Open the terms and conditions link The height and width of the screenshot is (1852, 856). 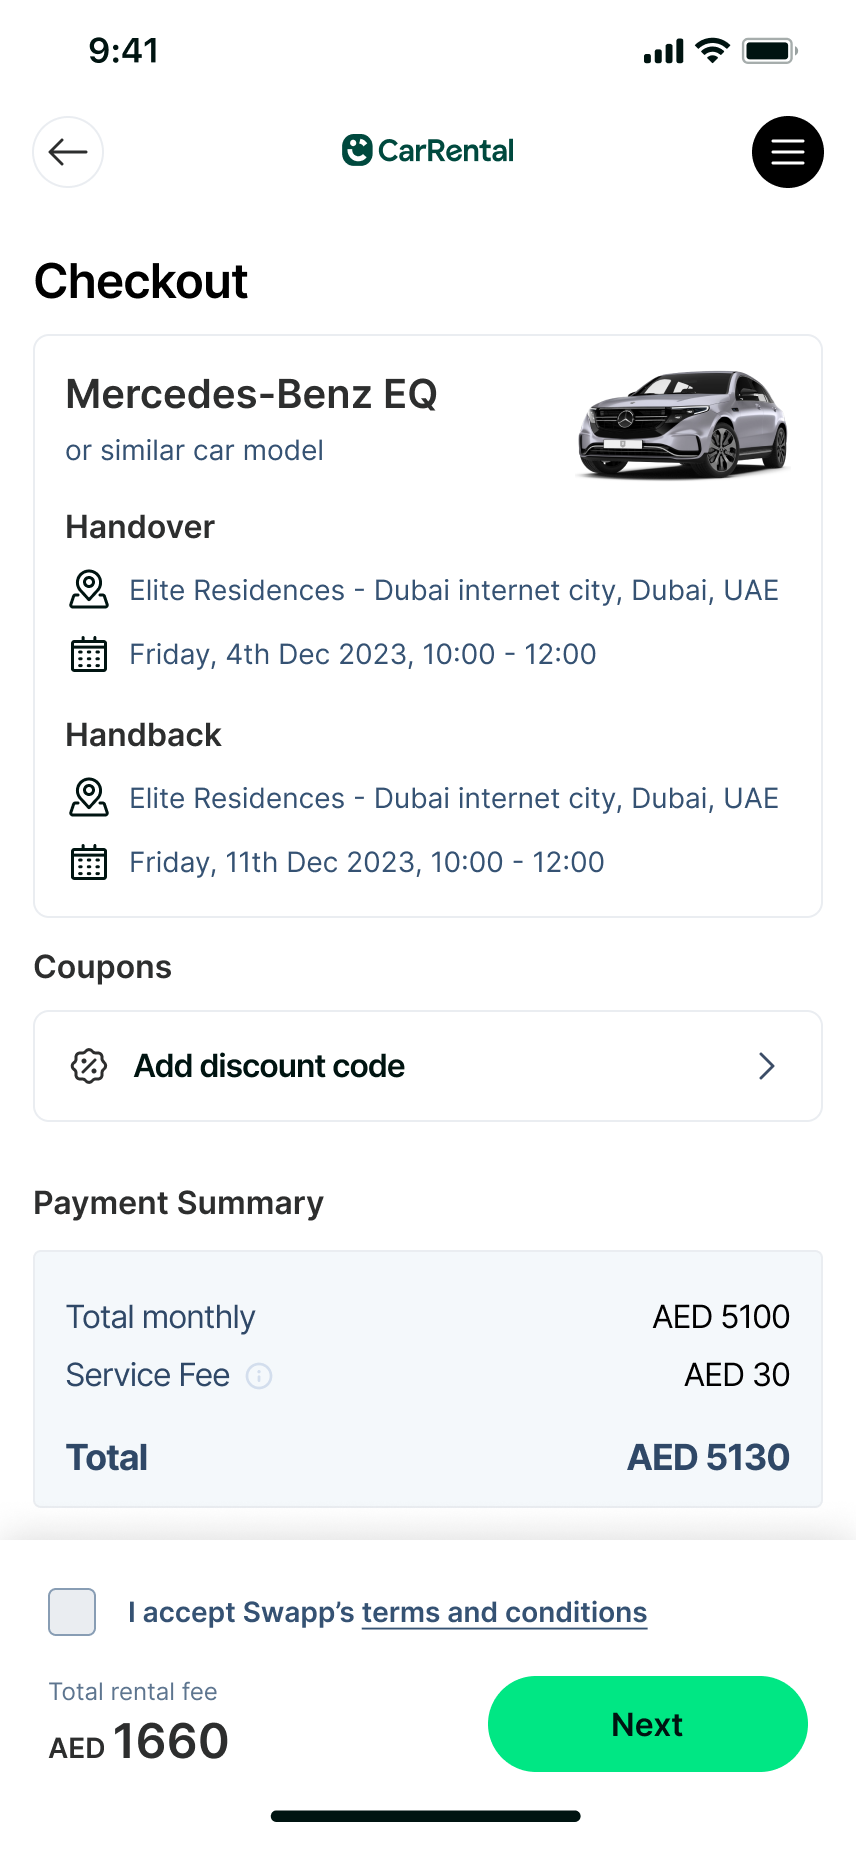click(504, 1612)
